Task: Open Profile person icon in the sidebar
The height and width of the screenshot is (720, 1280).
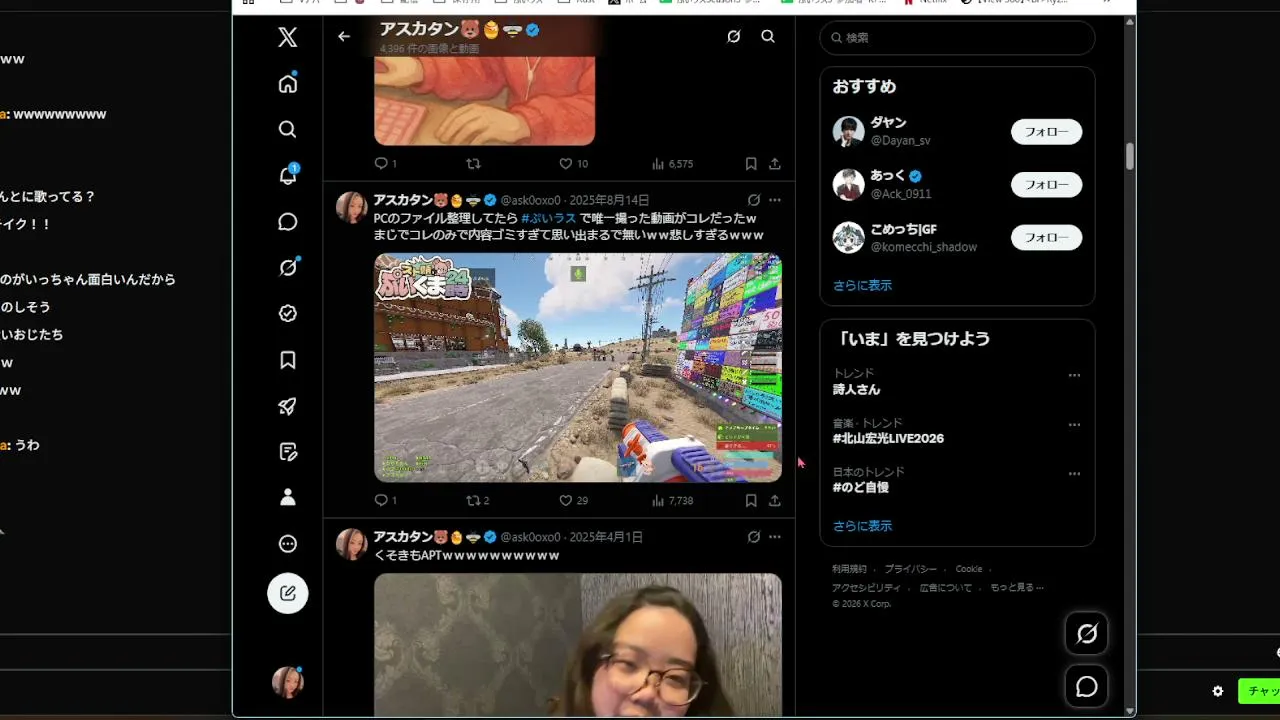Action: (288, 497)
